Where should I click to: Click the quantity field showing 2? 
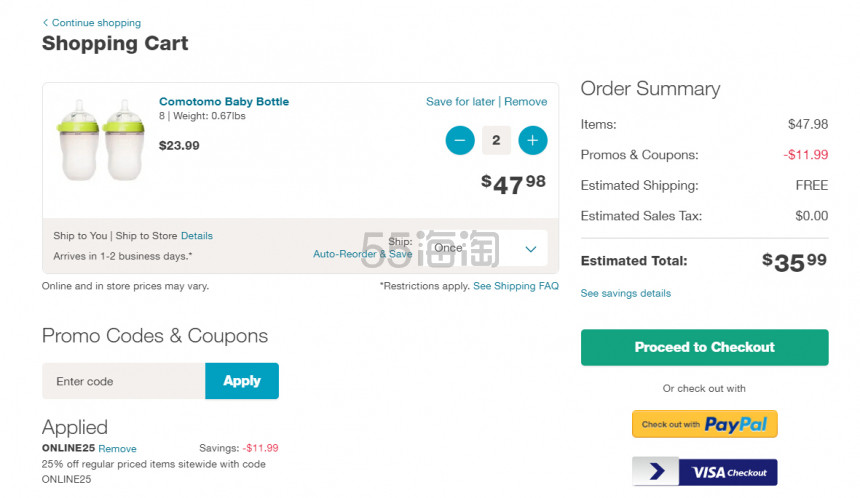click(x=496, y=140)
